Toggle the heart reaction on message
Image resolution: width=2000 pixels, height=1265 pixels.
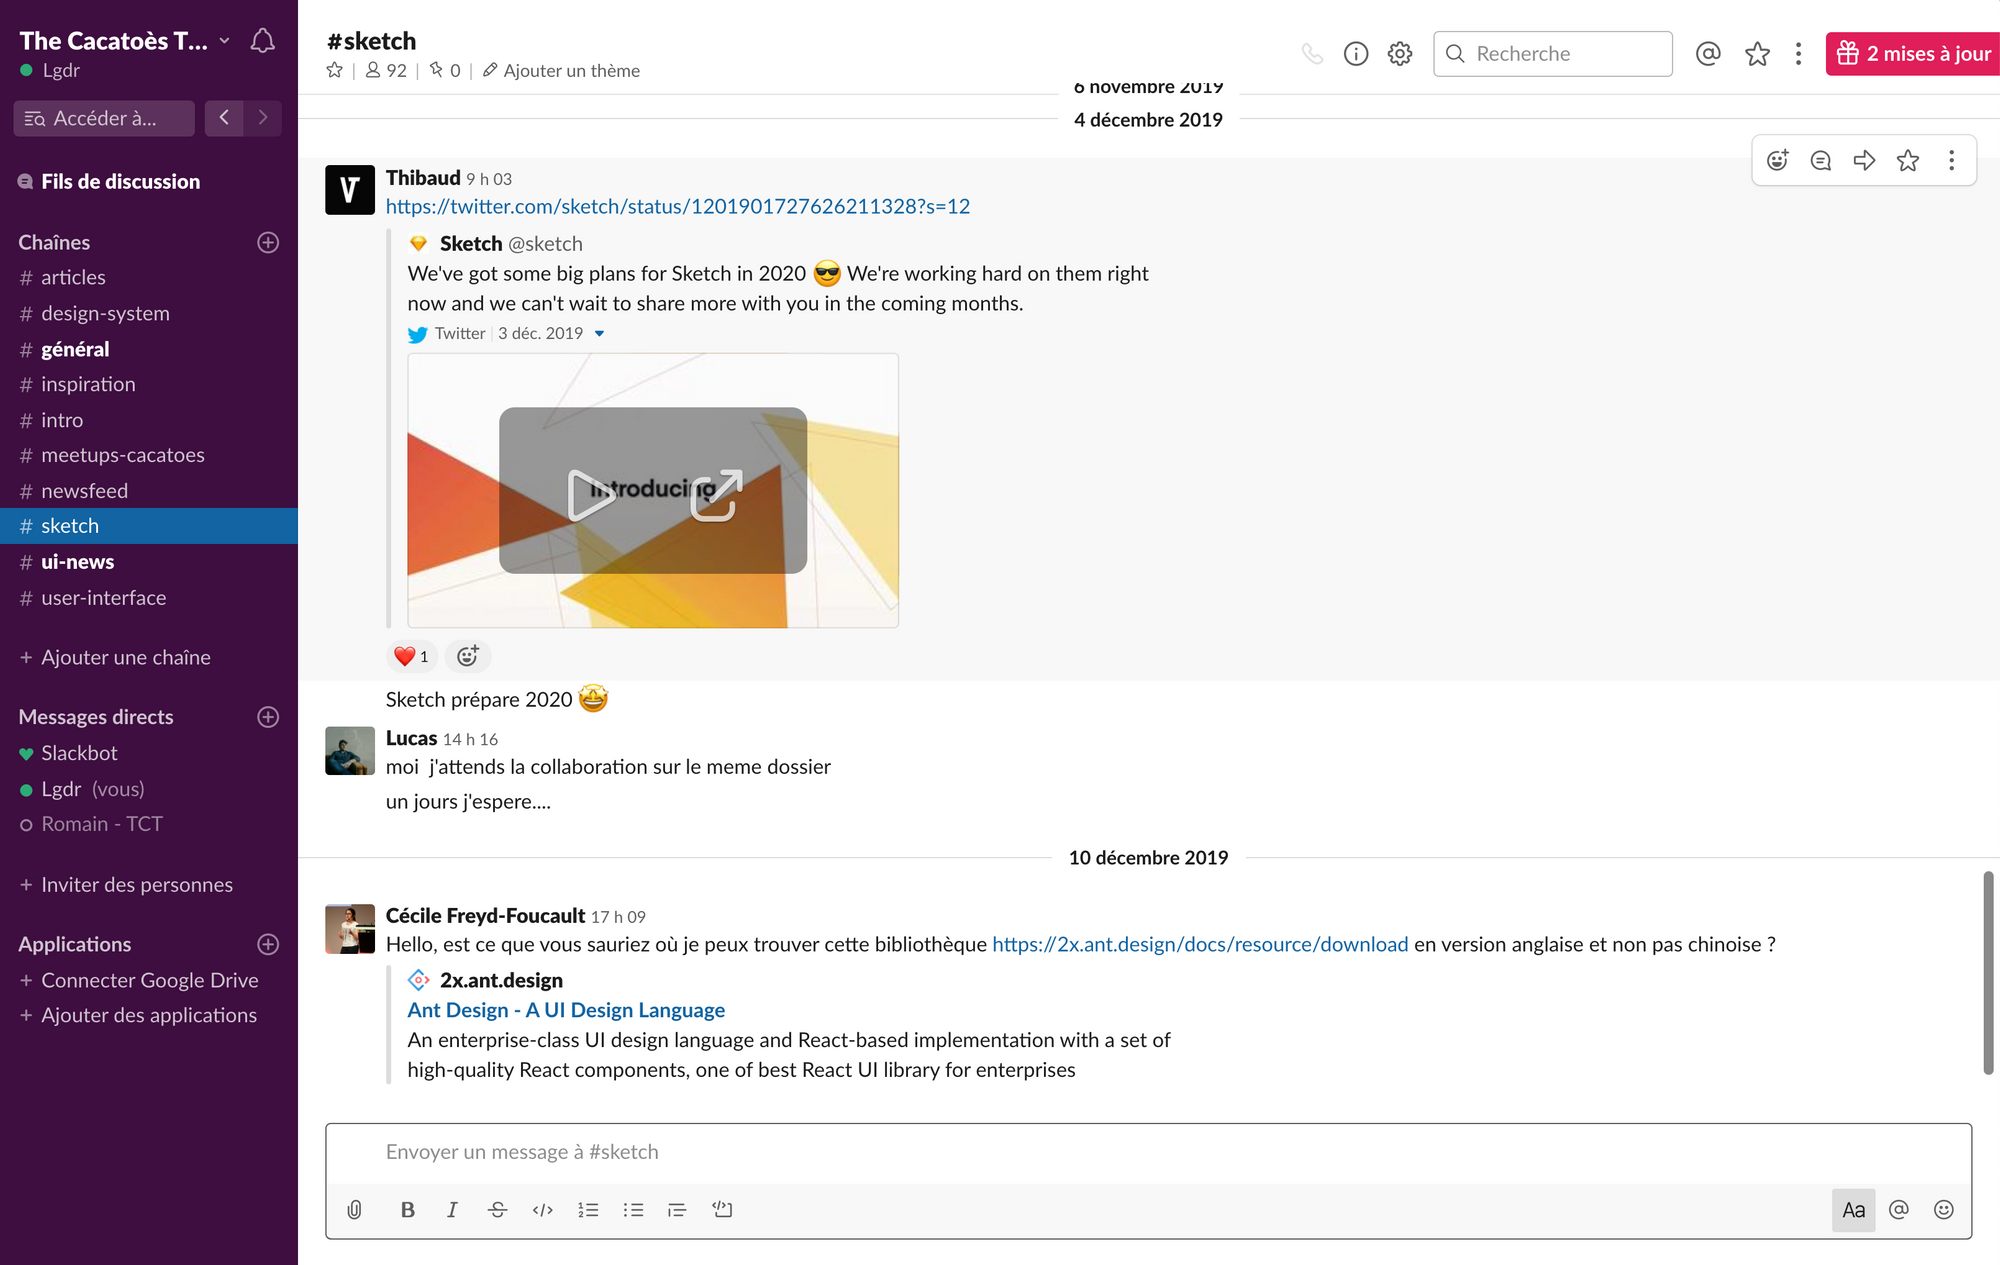[411, 657]
